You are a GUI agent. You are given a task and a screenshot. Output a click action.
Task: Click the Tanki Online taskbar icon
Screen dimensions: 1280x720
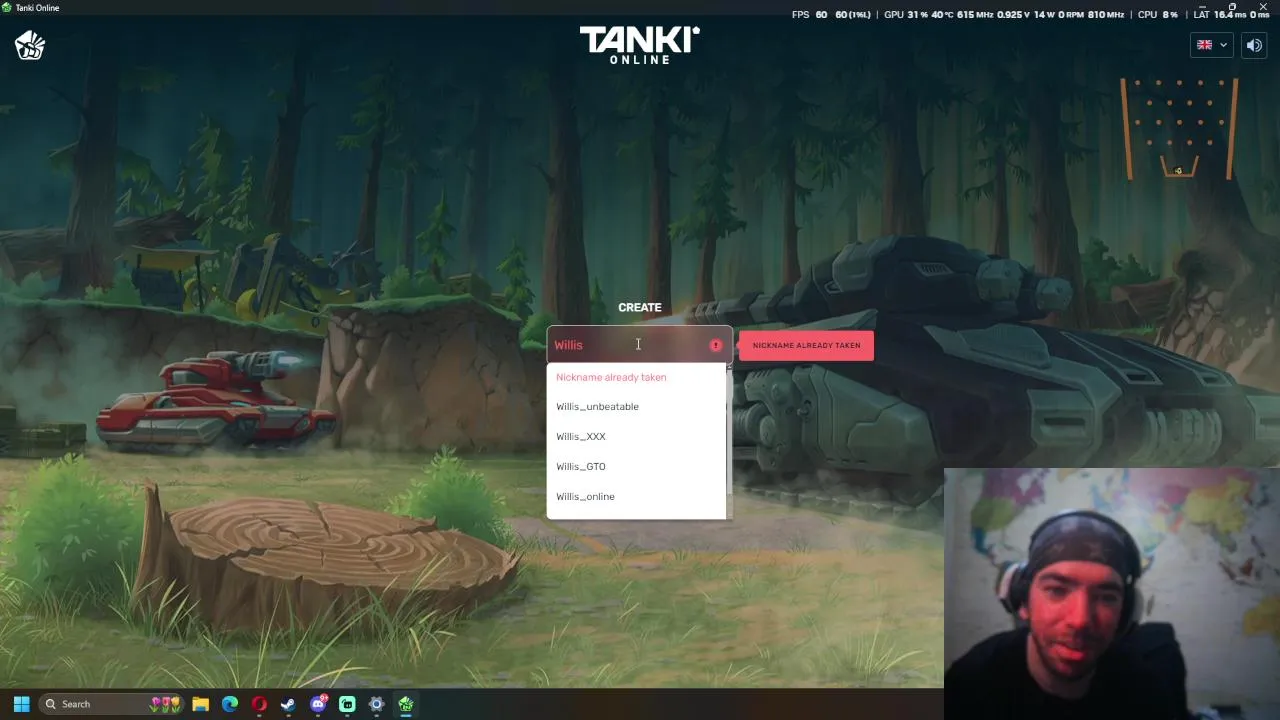(x=406, y=704)
